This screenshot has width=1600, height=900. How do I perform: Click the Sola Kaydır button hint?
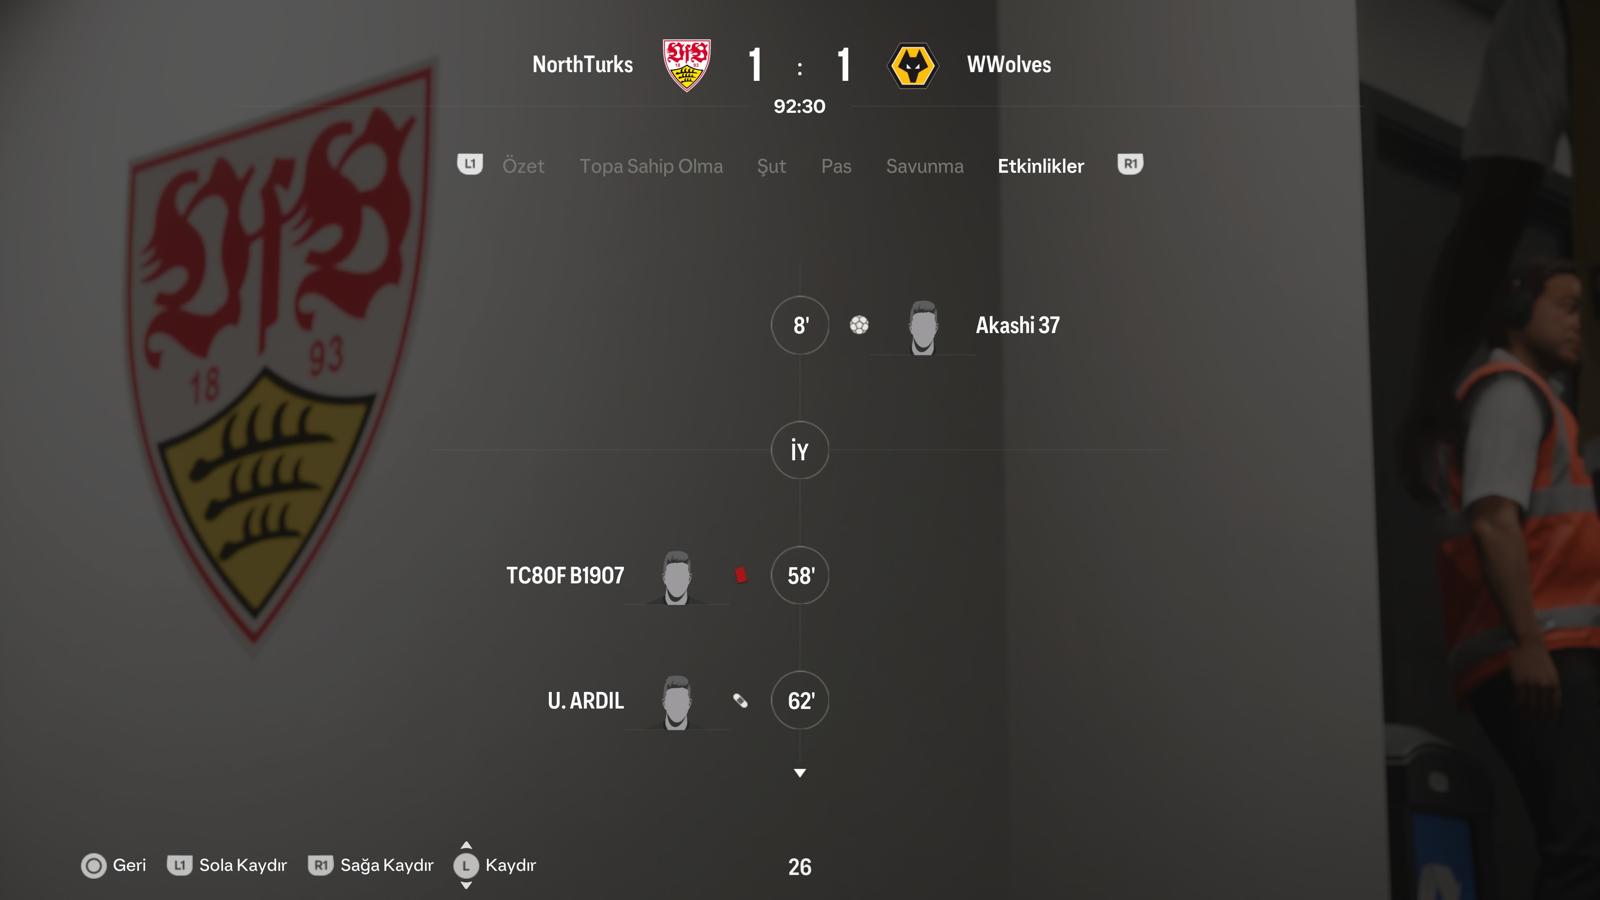tap(227, 865)
